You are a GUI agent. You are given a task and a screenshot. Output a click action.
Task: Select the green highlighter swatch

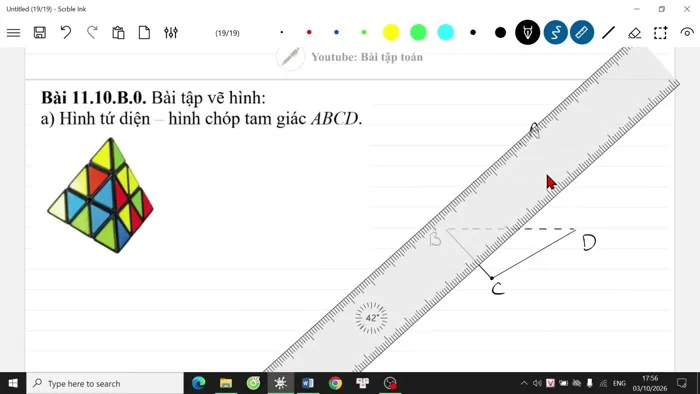point(418,32)
